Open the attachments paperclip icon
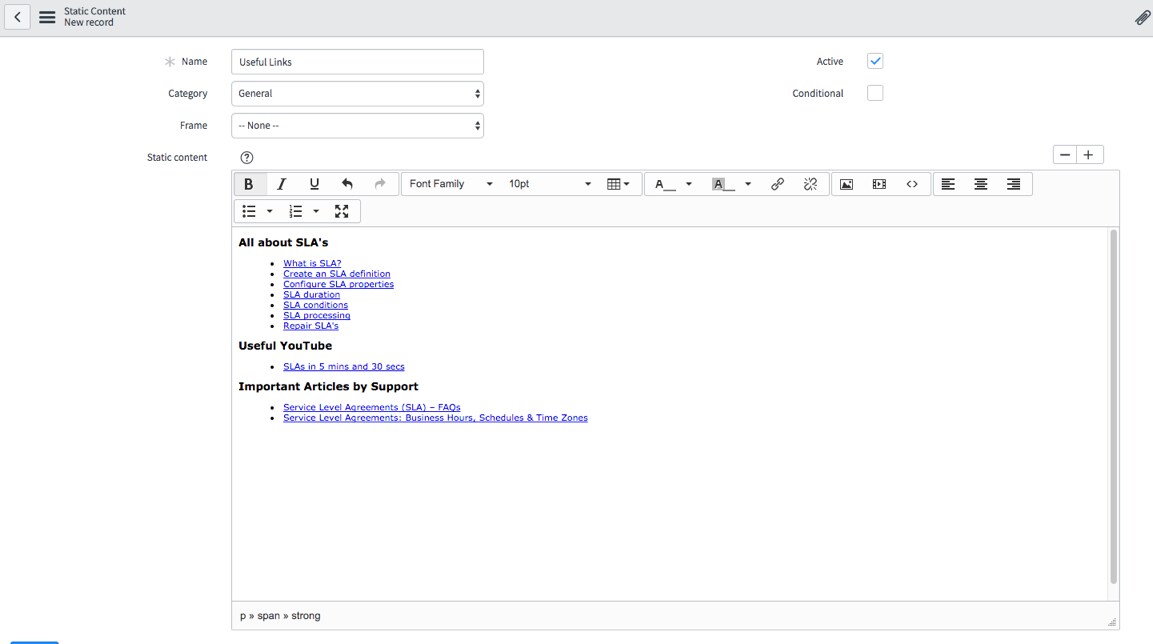This screenshot has height=644, width=1153. coord(1142,16)
